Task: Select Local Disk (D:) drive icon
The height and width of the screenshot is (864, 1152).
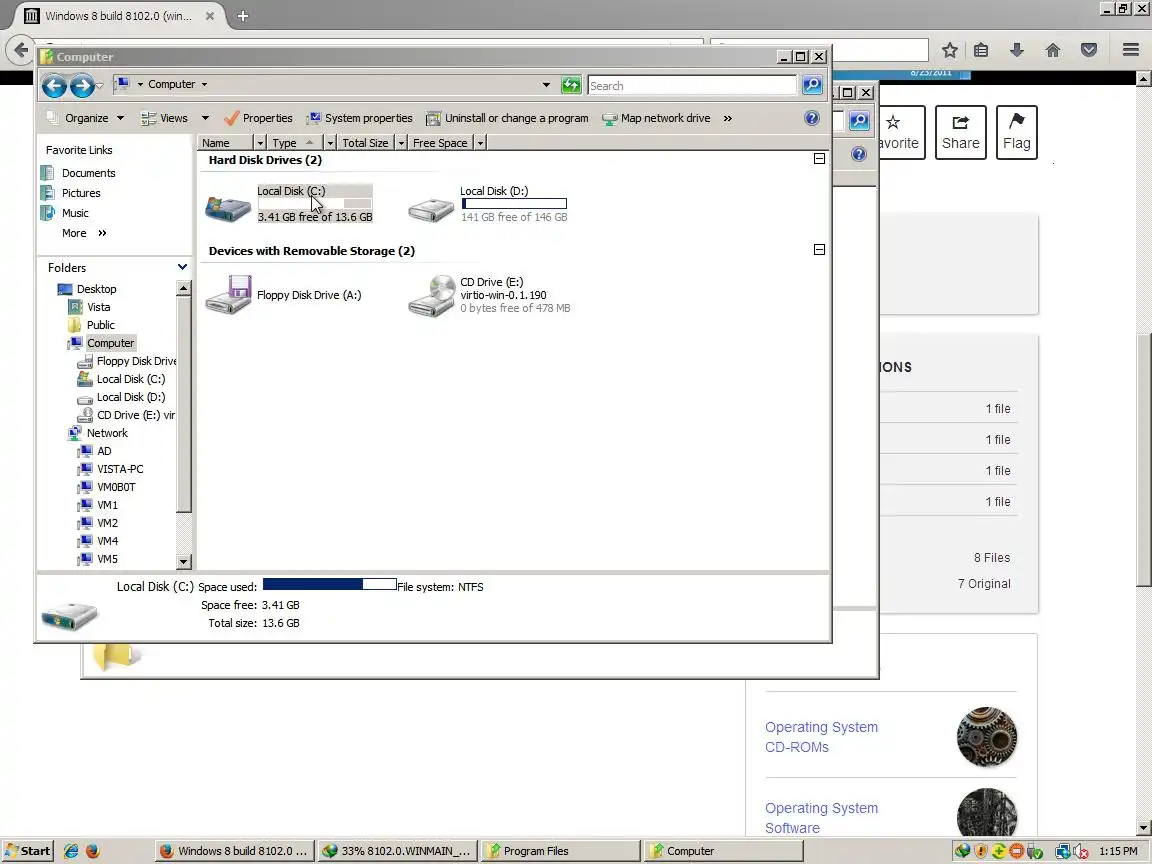Action: tap(431, 209)
